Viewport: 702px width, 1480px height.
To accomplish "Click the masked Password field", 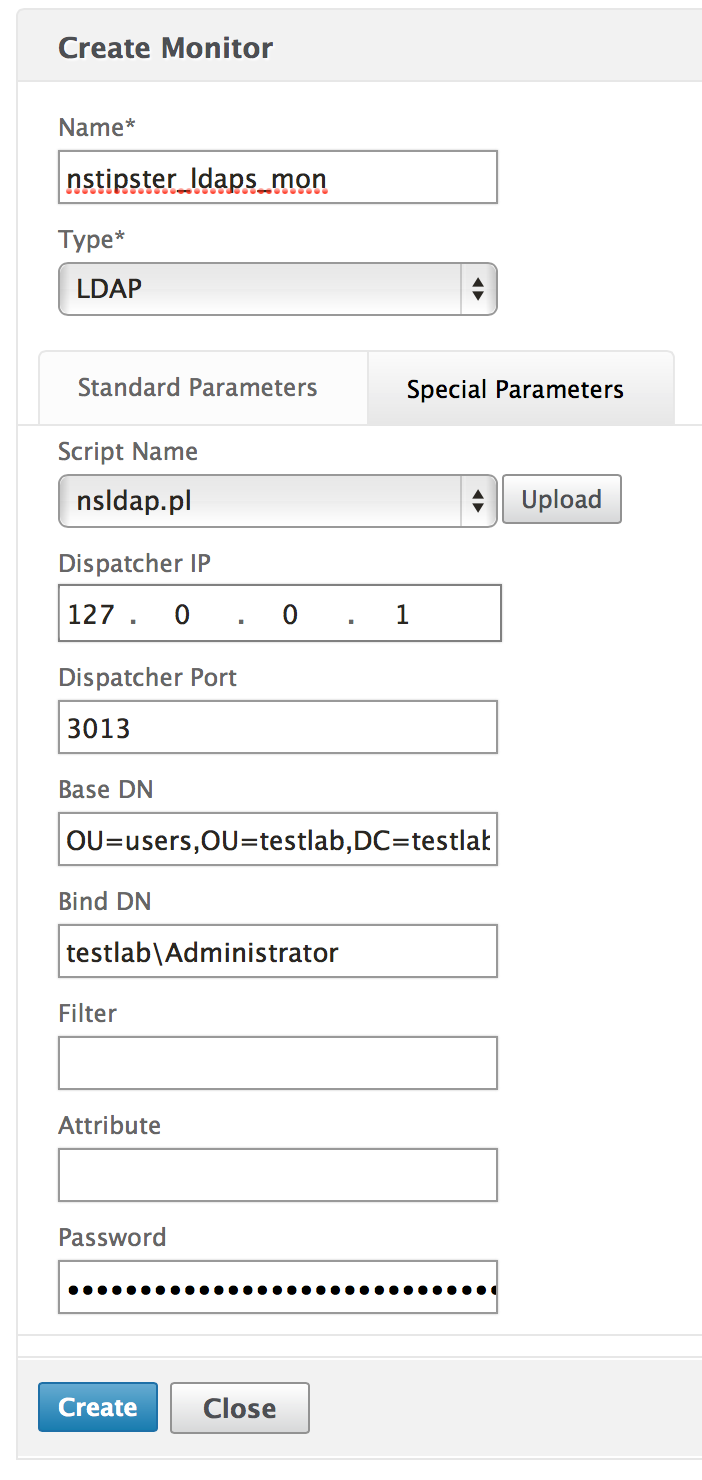I will tap(277, 1287).
